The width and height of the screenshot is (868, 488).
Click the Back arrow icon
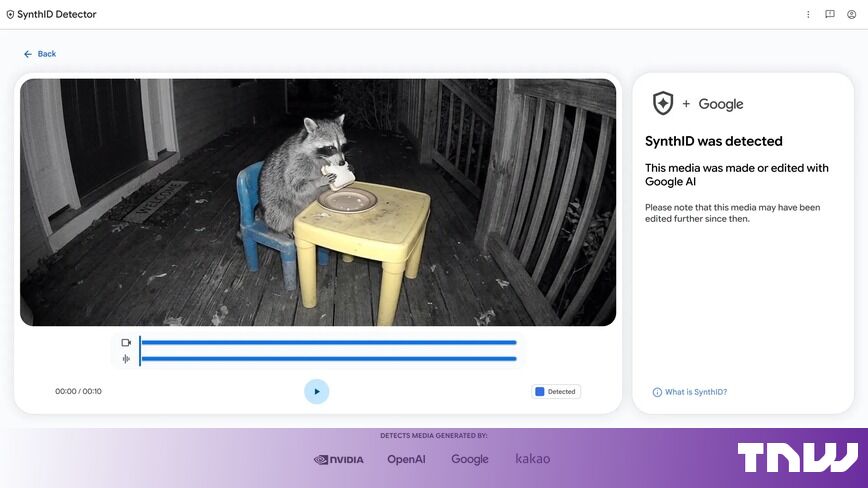click(x=28, y=54)
